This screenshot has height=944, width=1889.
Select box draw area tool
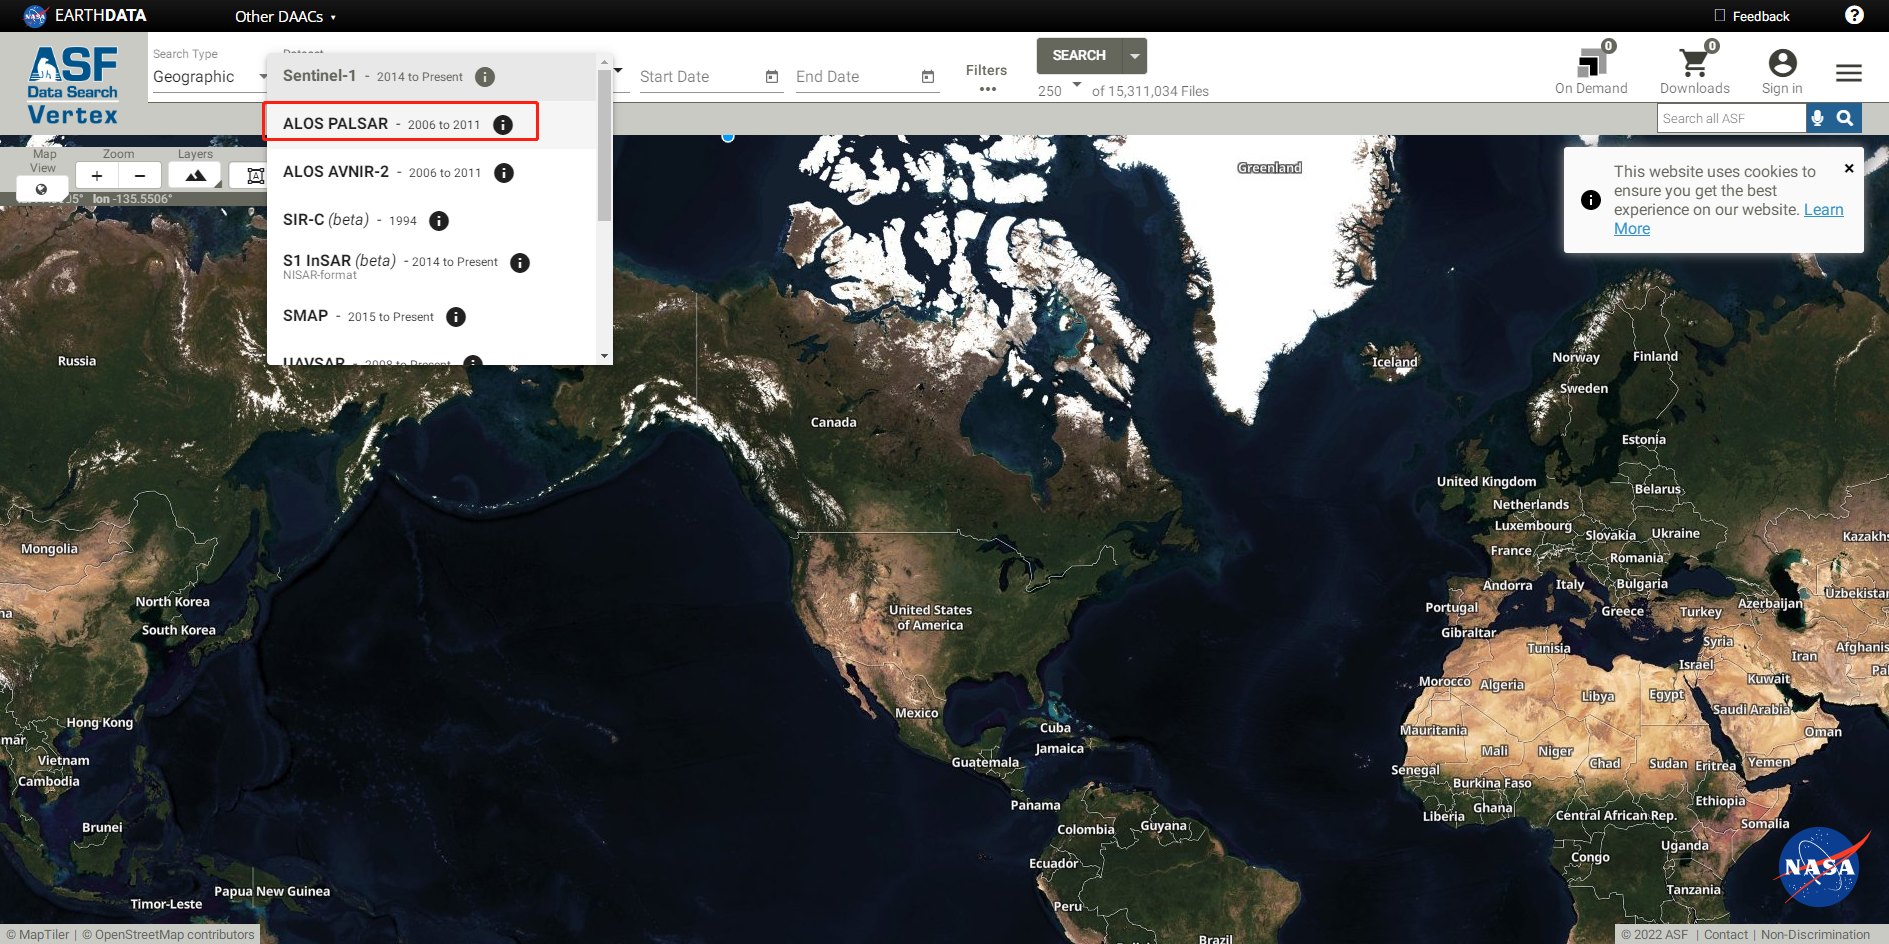[255, 176]
